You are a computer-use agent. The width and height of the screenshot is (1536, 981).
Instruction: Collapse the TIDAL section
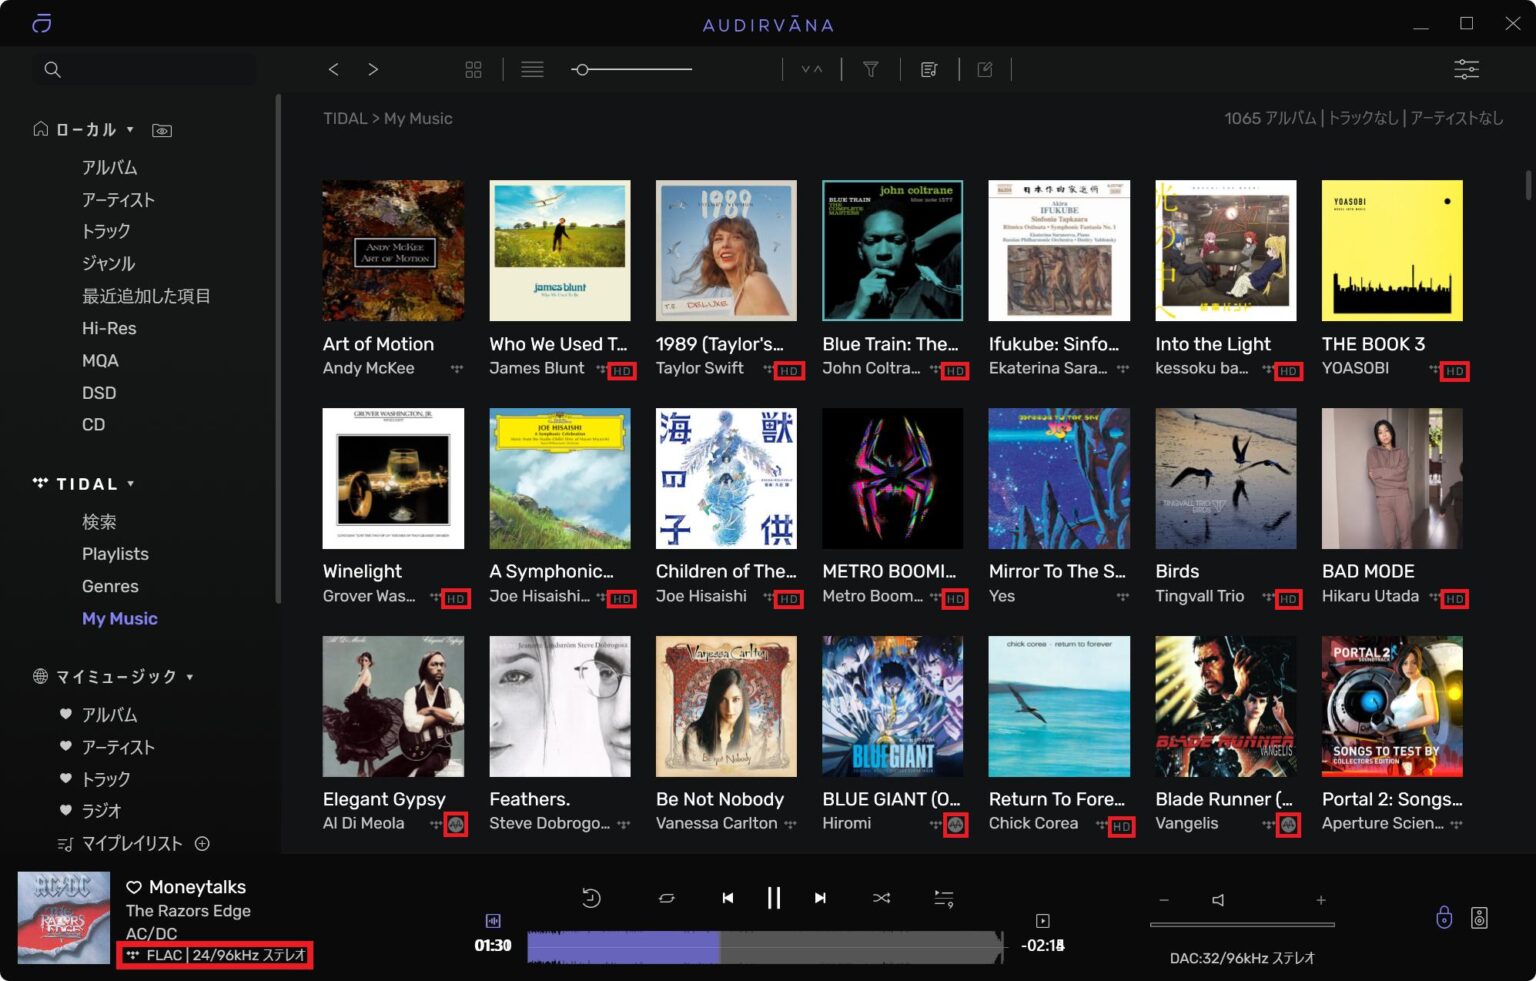click(130, 483)
